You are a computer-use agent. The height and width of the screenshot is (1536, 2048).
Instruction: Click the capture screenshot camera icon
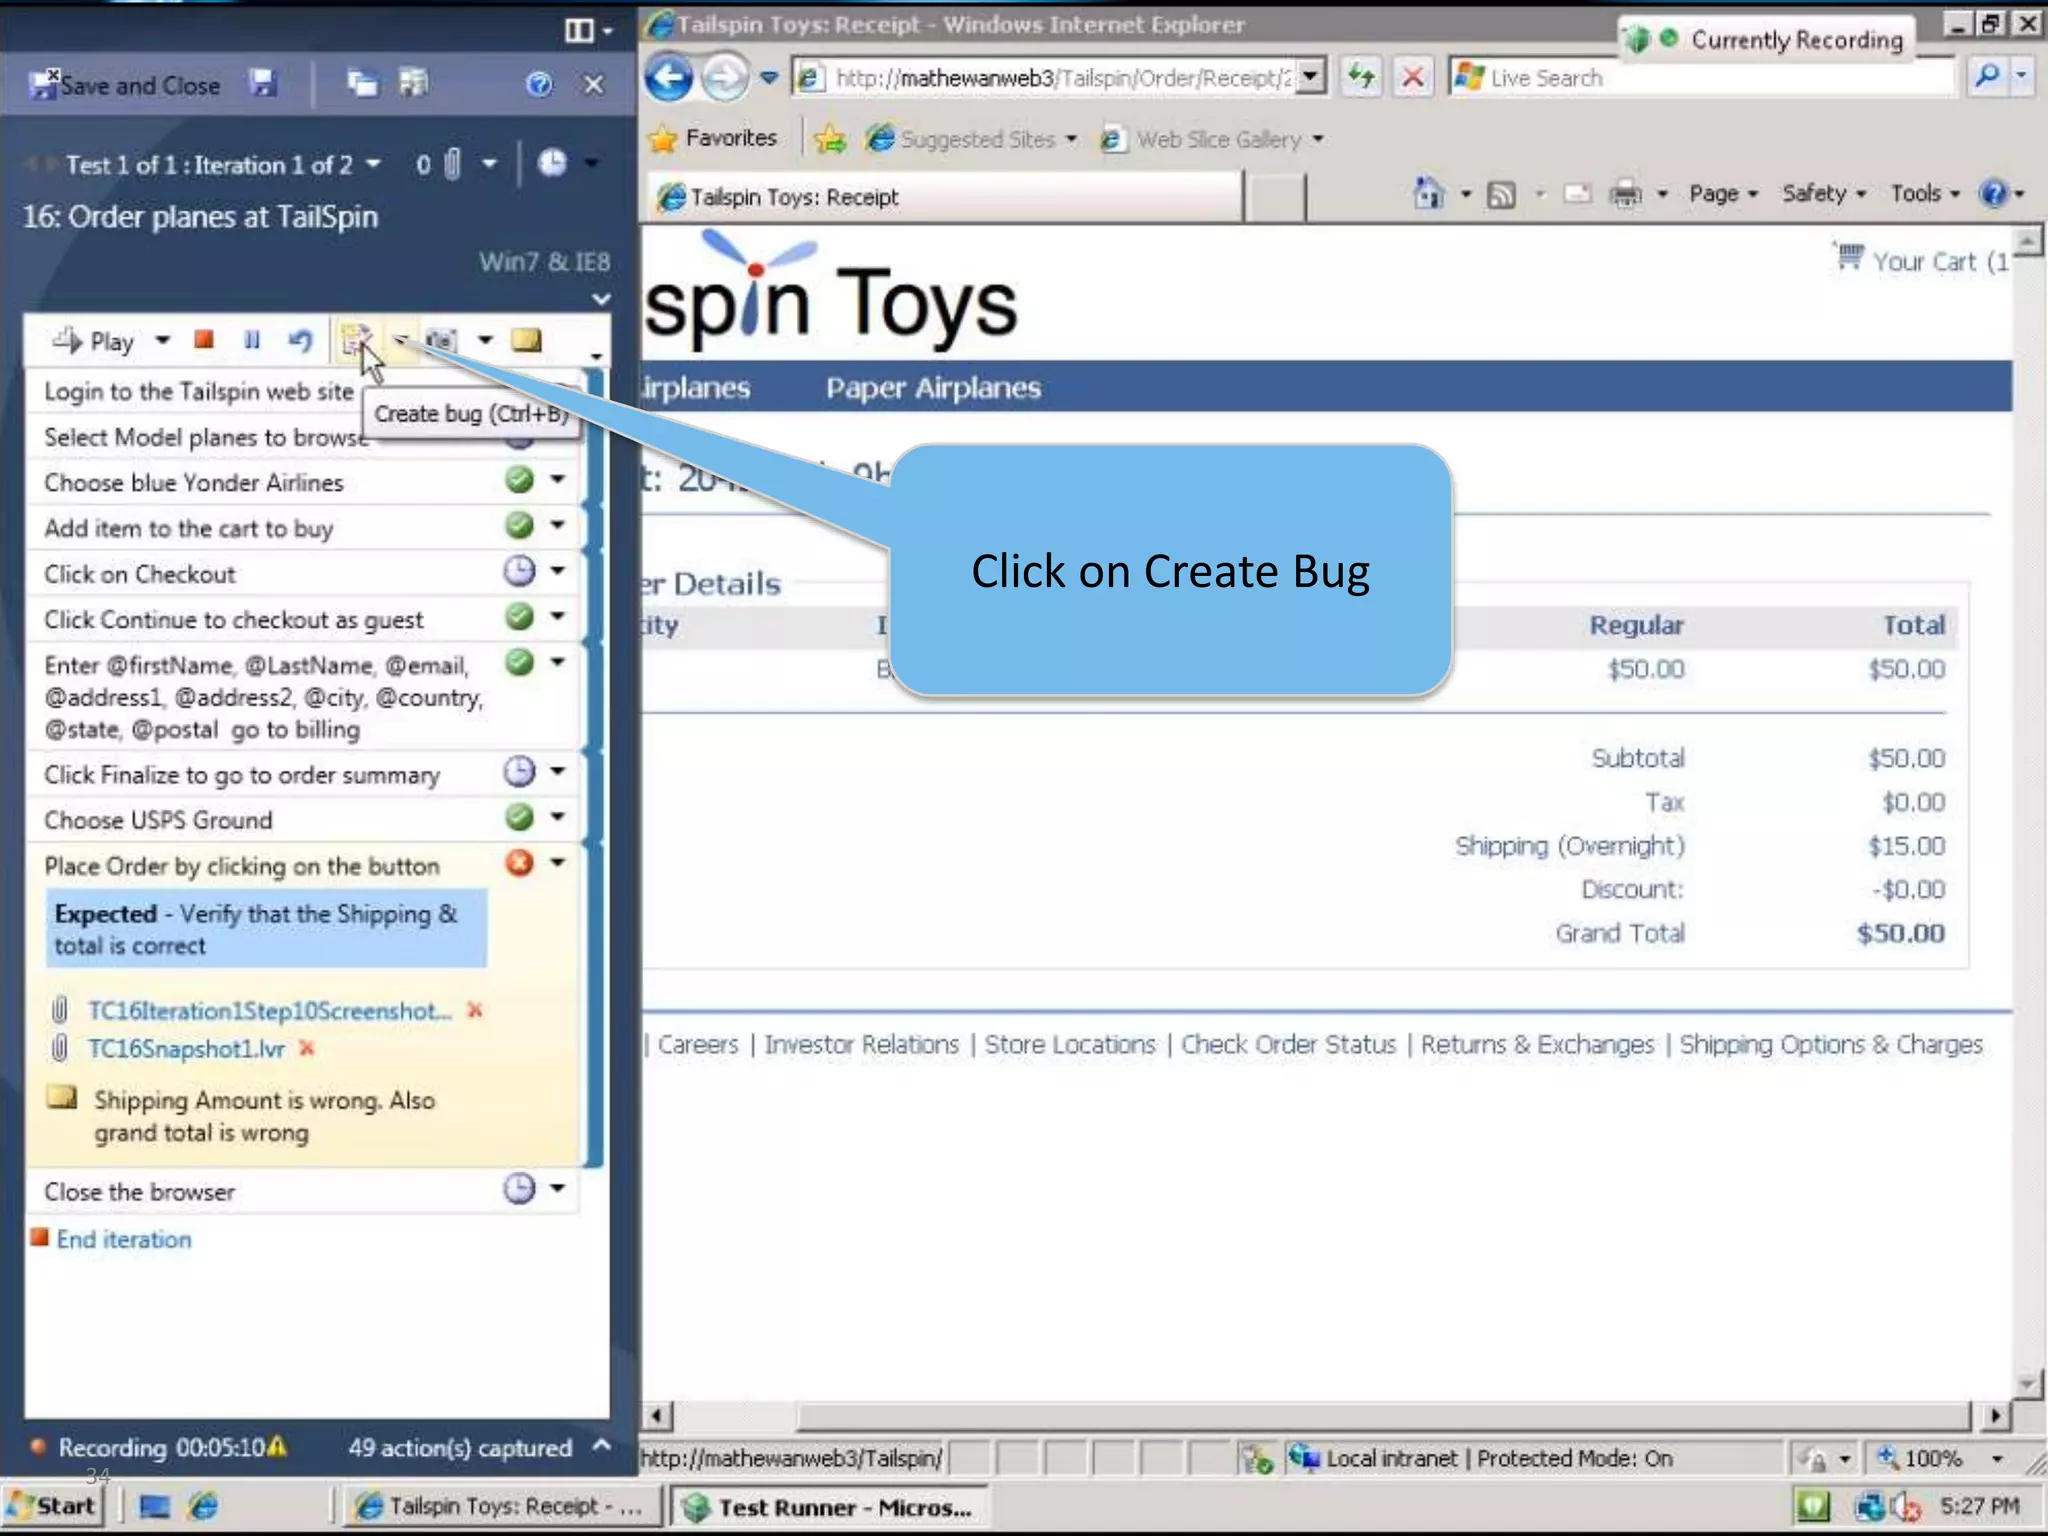point(441,341)
